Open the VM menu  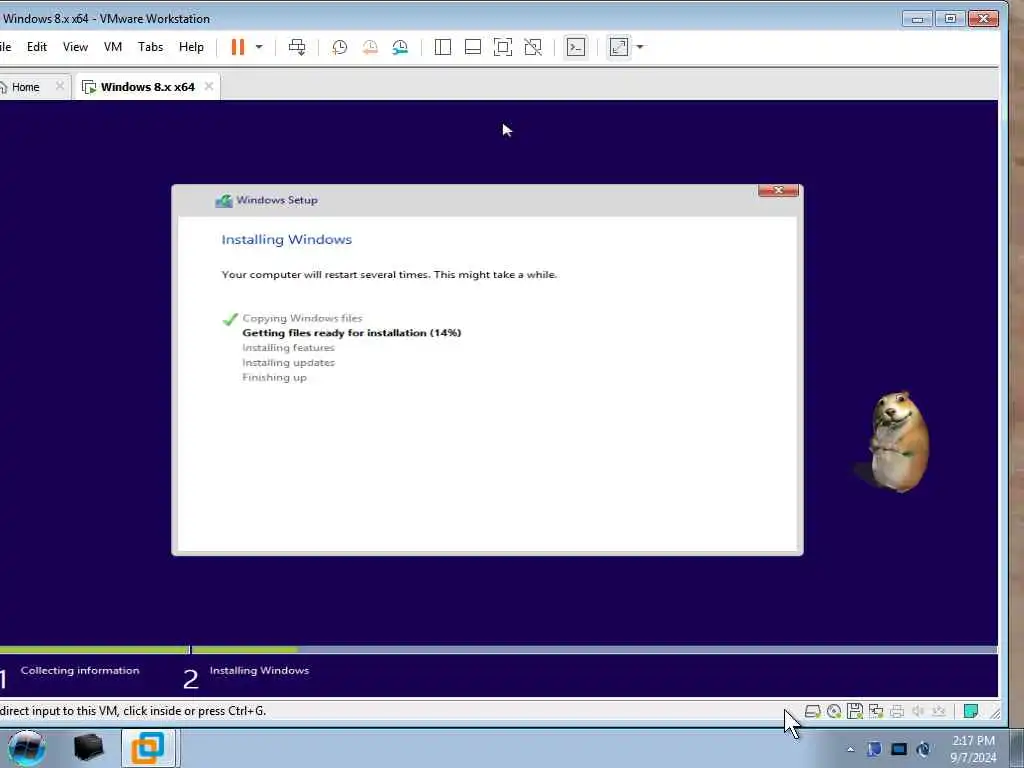(113, 47)
